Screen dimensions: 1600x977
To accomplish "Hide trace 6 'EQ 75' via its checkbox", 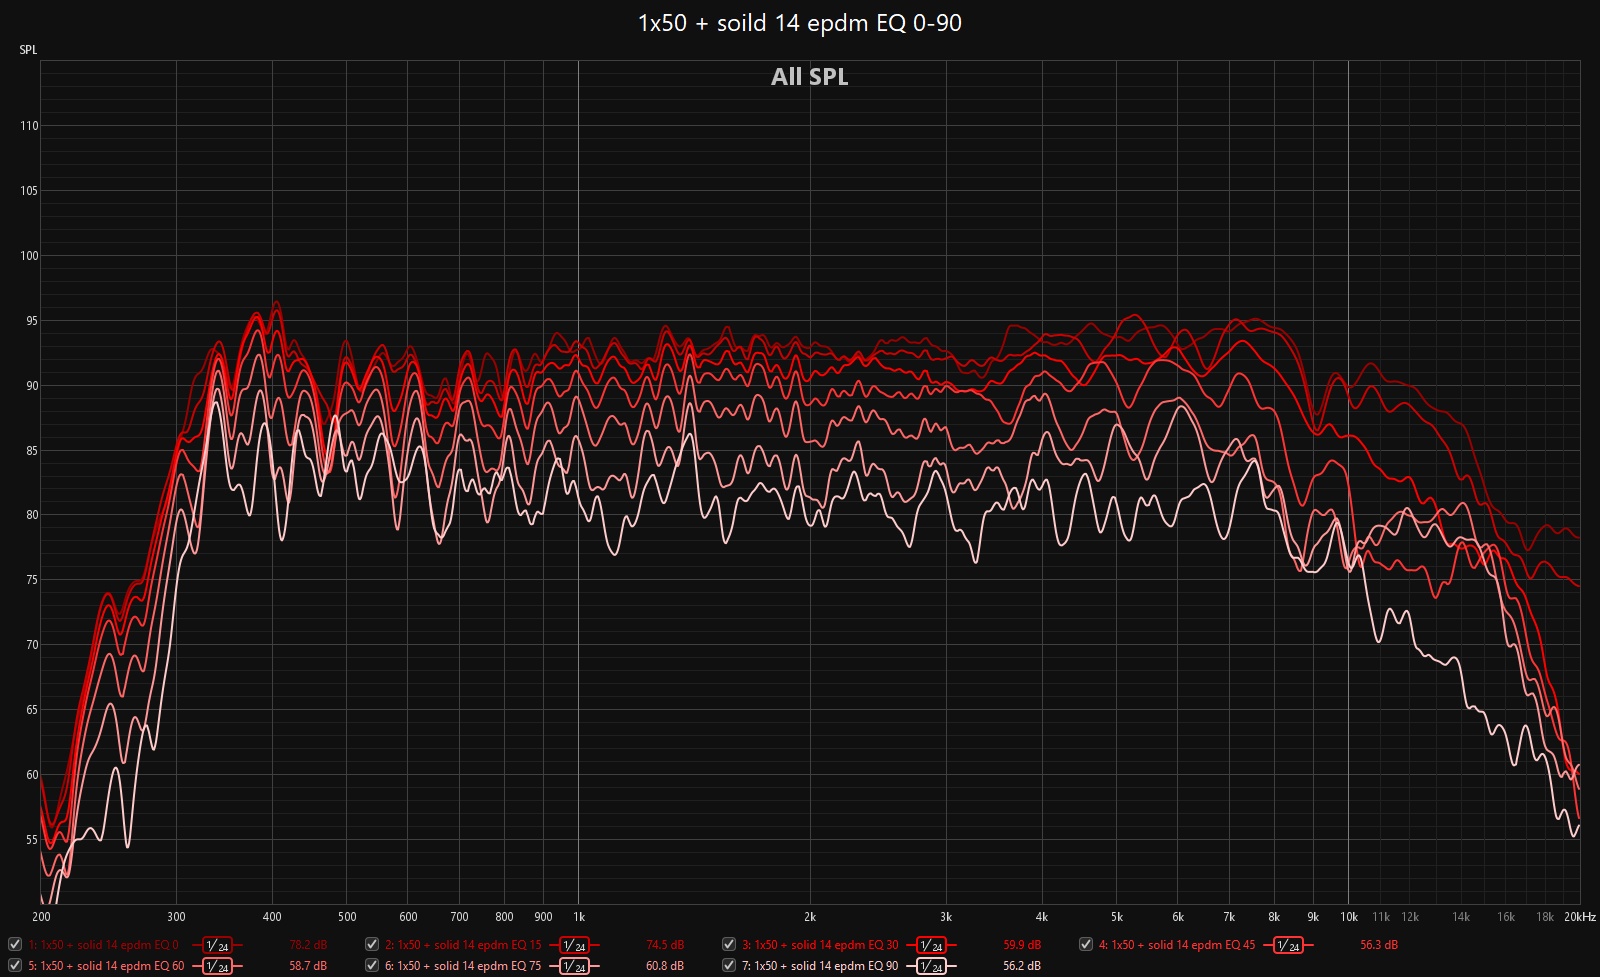I will [372, 965].
